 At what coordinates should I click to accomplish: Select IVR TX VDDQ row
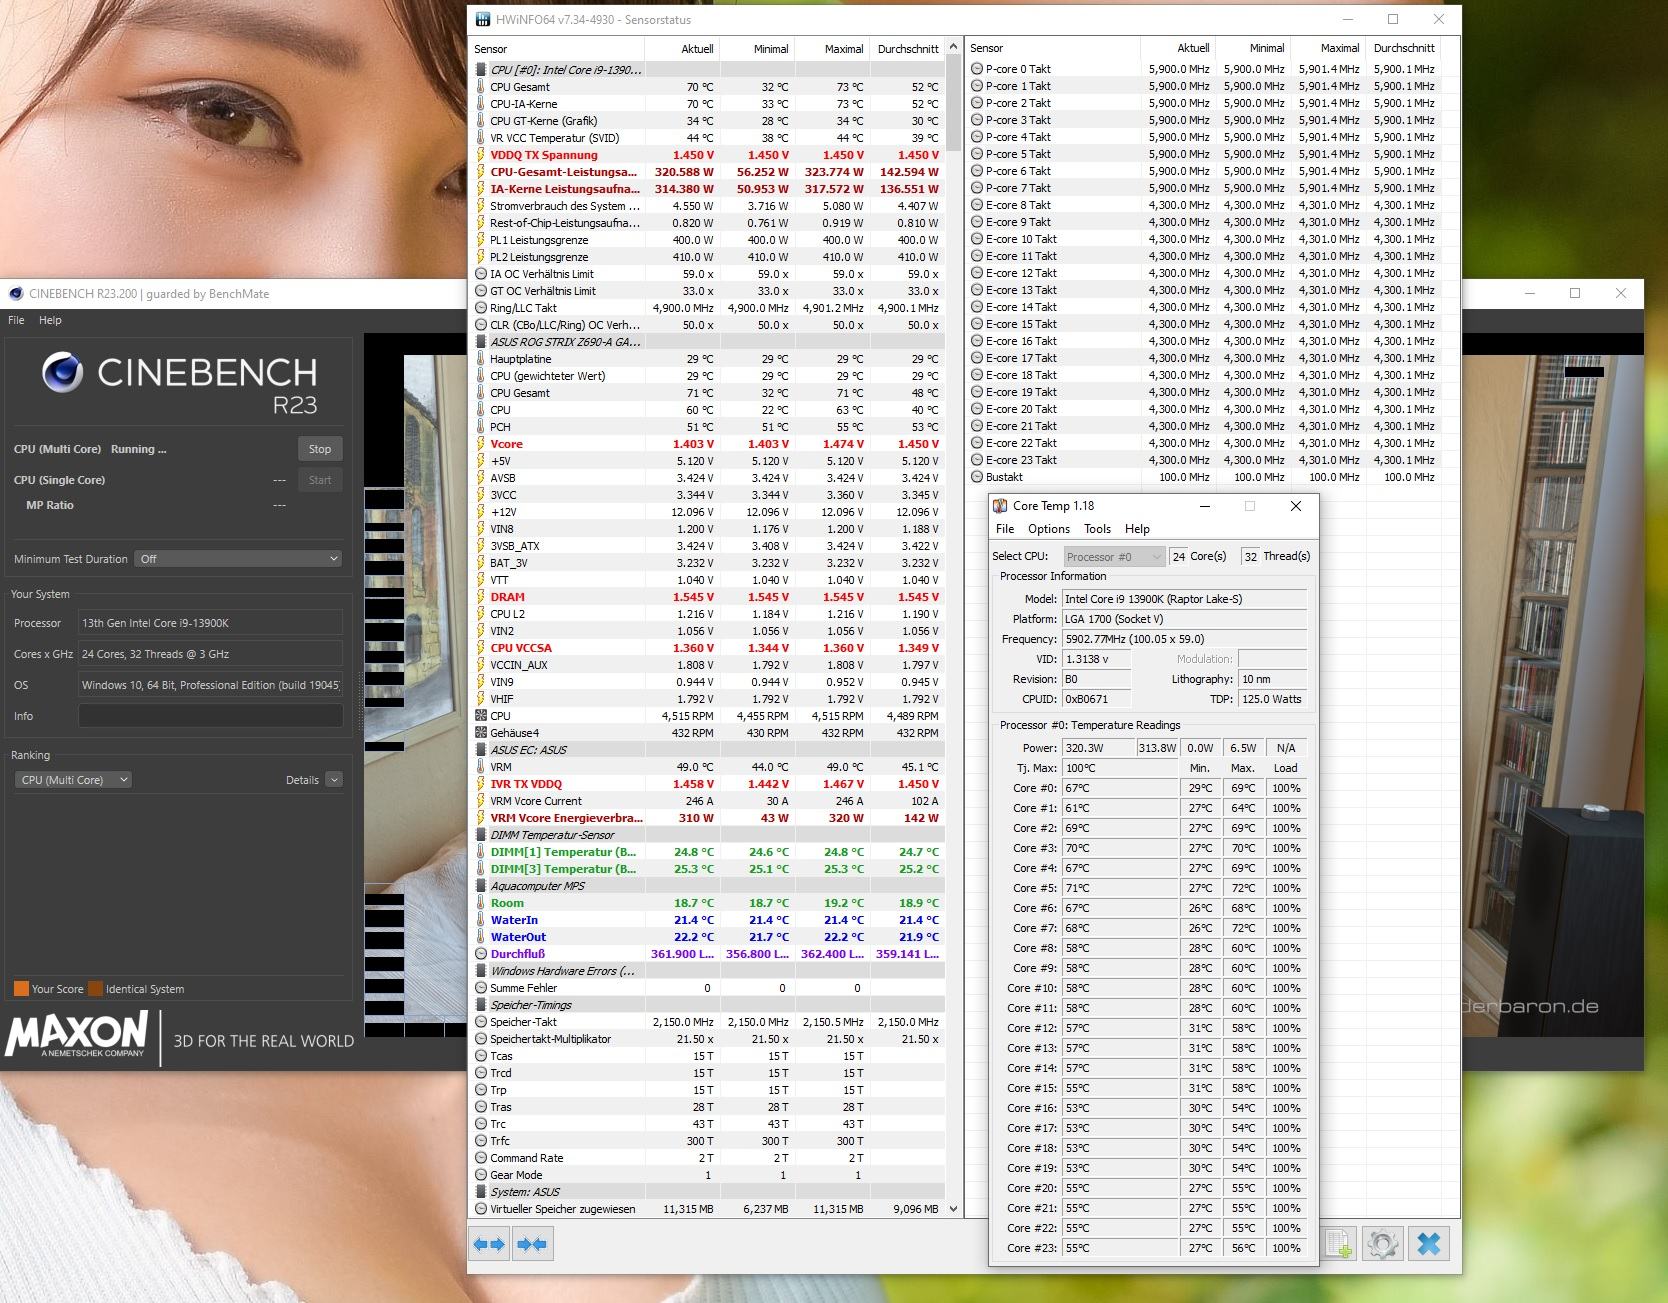(708, 784)
